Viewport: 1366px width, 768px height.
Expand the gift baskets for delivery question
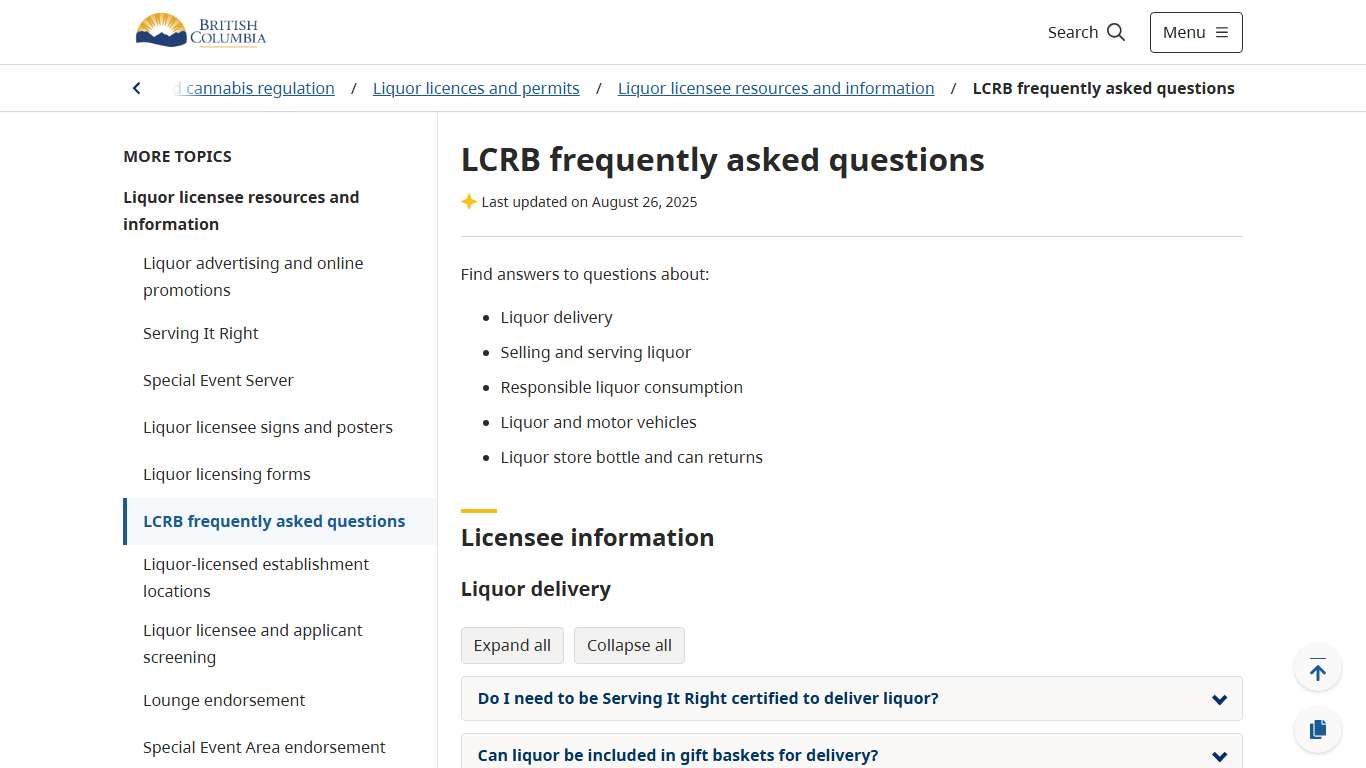click(x=851, y=755)
